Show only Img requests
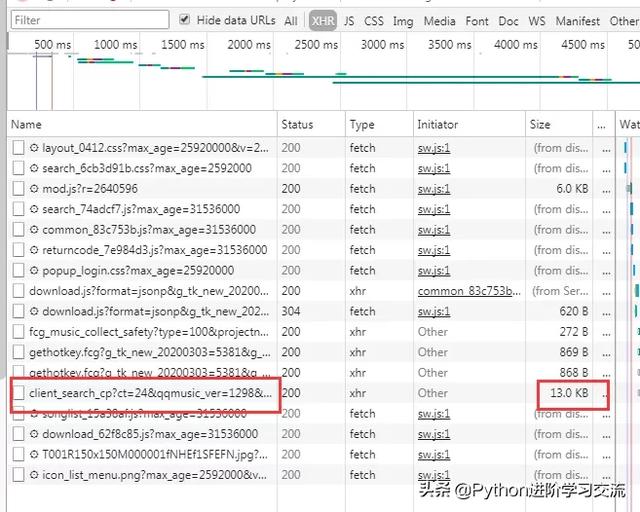This screenshot has width=640, height=512. pos(403,20)
